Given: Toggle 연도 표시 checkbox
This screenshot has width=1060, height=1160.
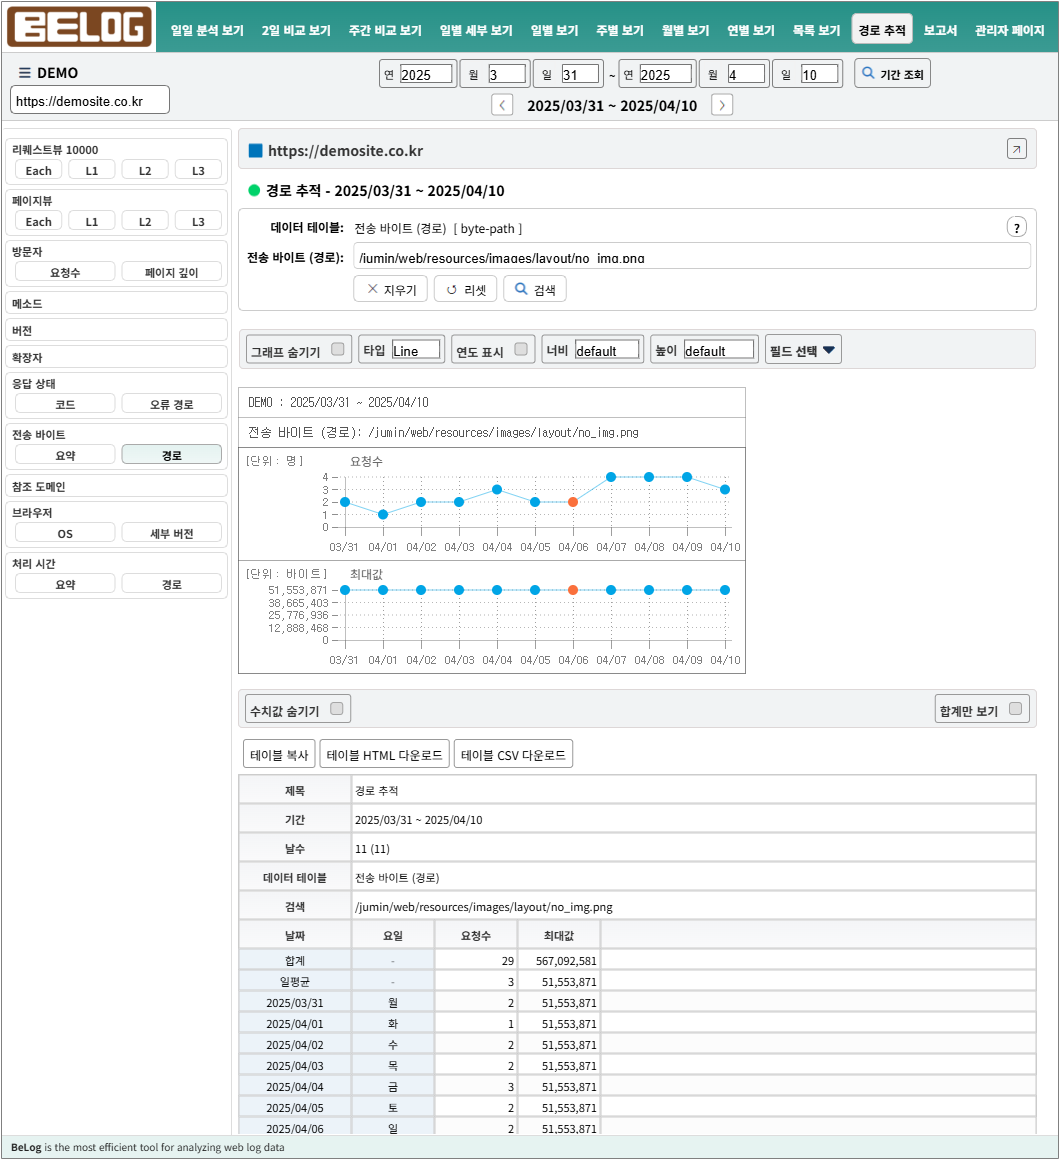Looking at the screenshot, I should (x=521, y=349).
